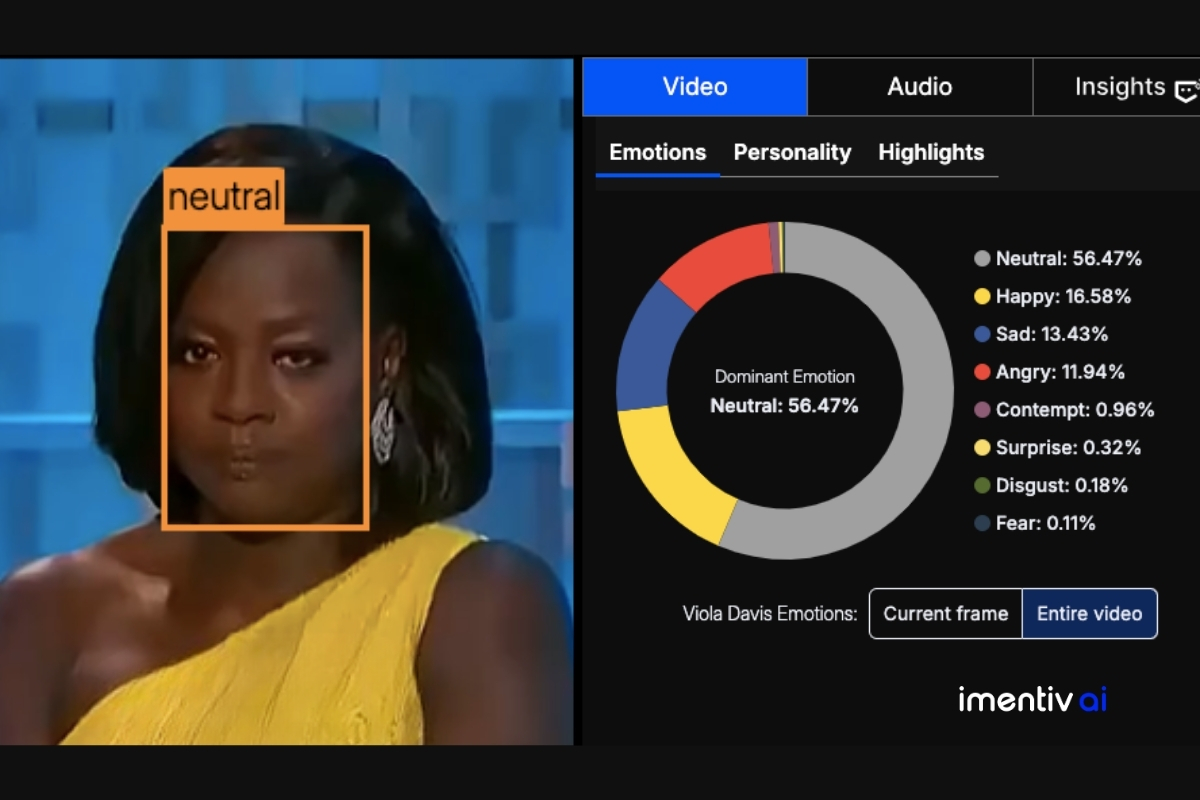Click the Insights tab icon
The image size is (1200, 800).
(x=1186, y=89)
